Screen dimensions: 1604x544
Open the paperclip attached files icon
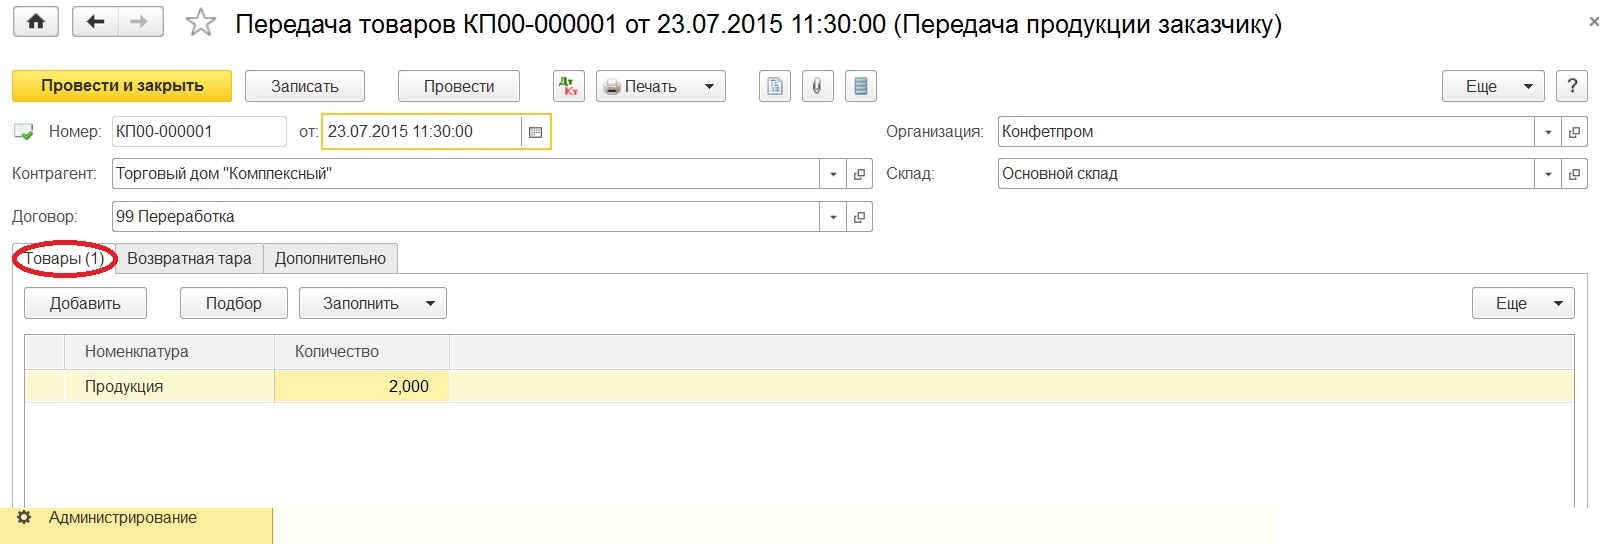[817, 86]
